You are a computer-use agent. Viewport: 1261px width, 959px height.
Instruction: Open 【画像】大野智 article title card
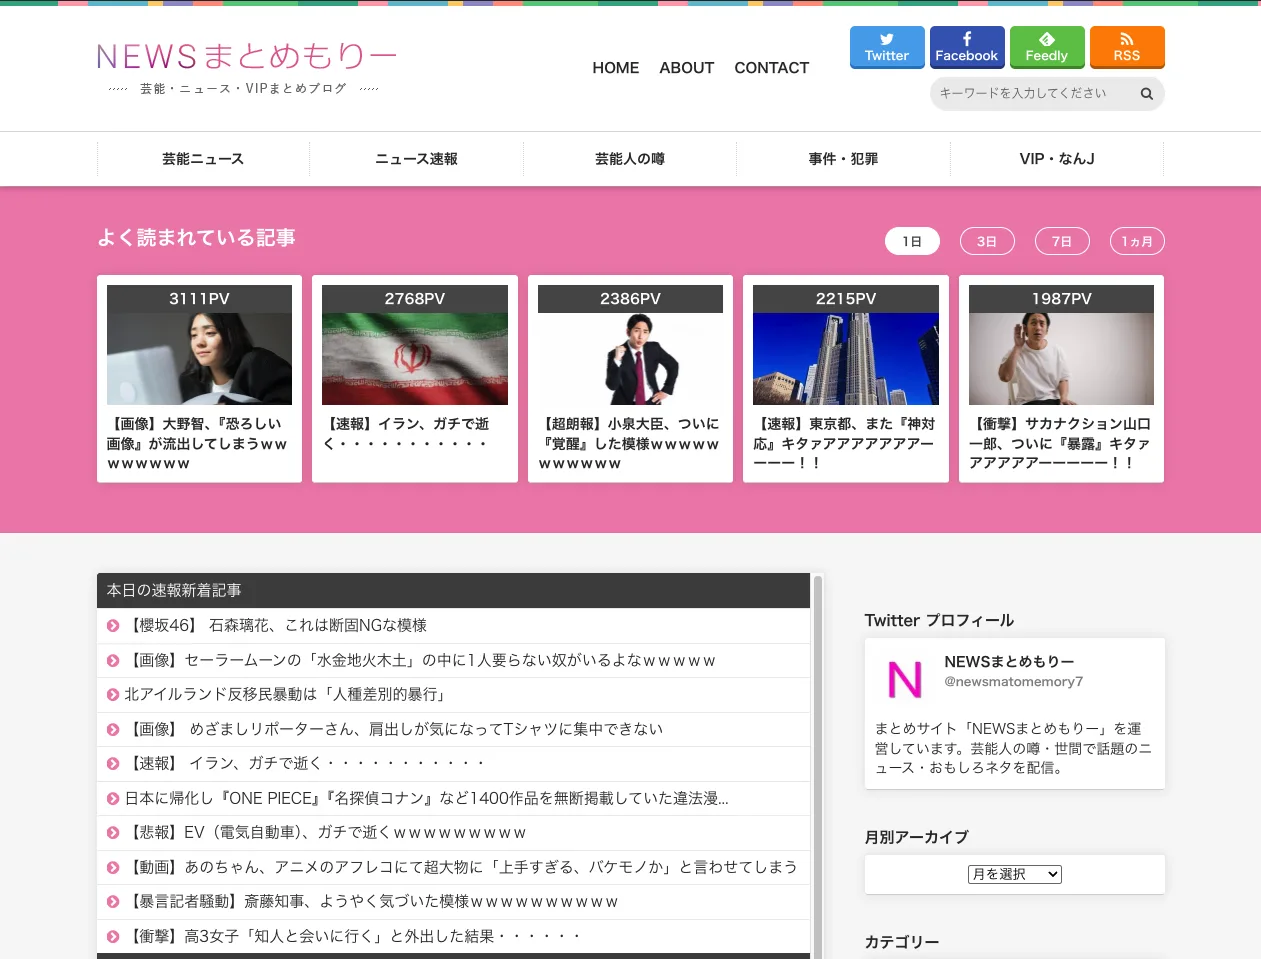point(199,444)
